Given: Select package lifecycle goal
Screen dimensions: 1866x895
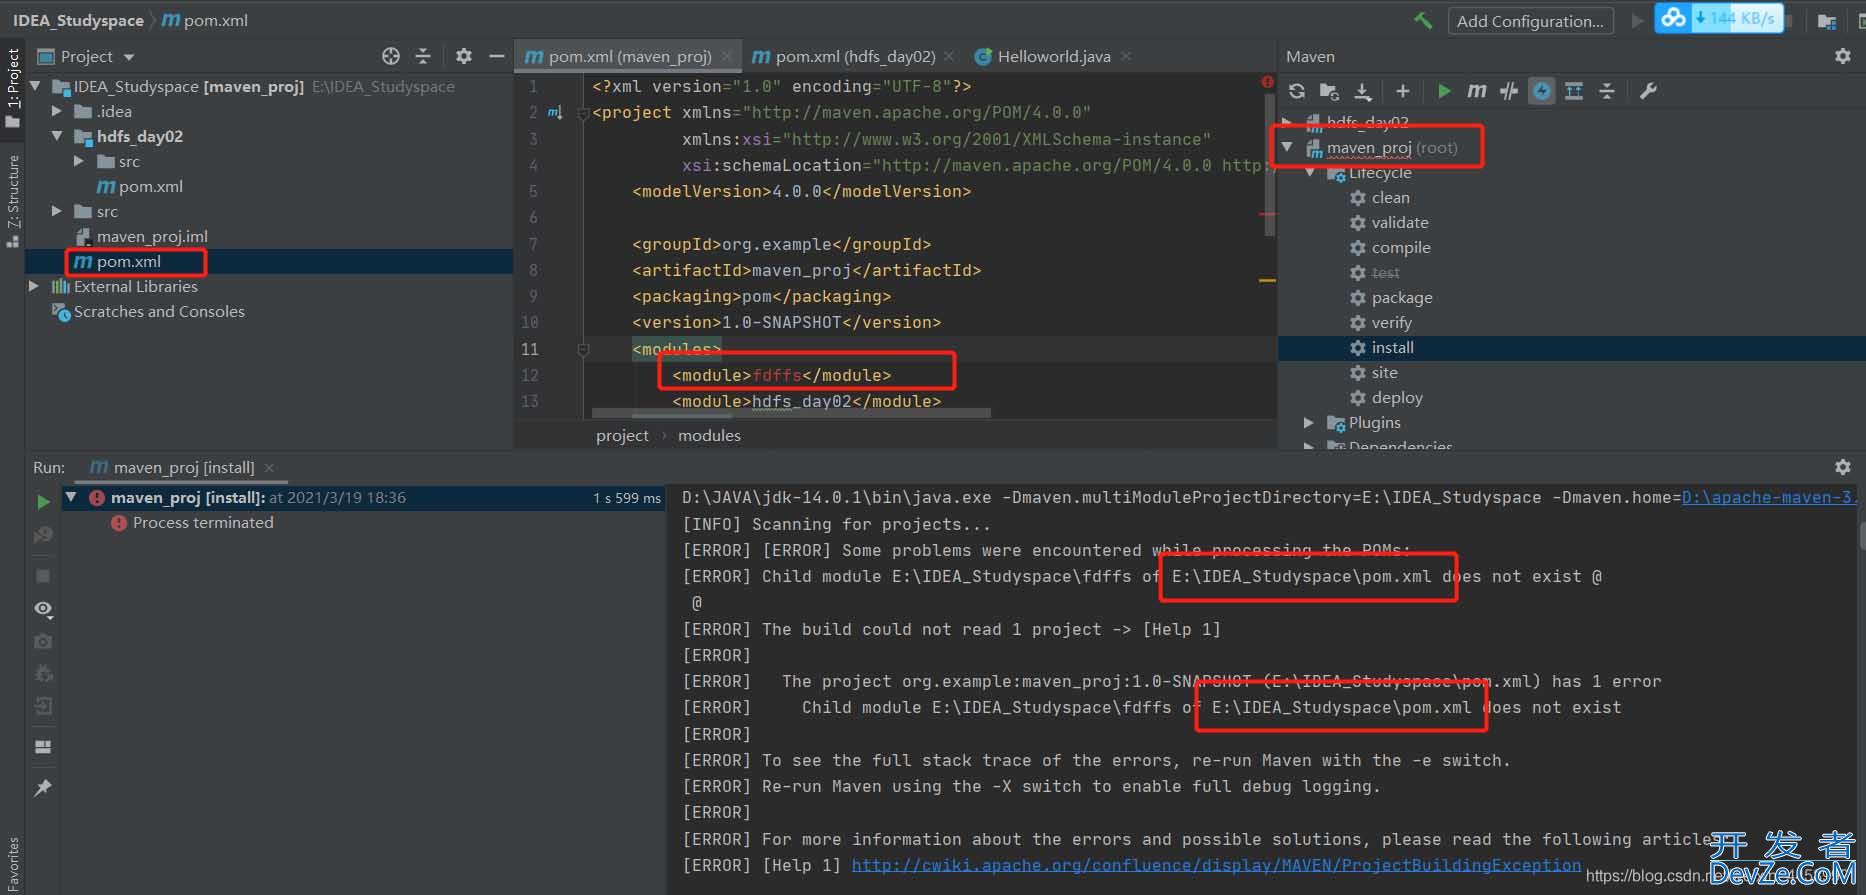Looking at the screenshot, I should 1401,298.
